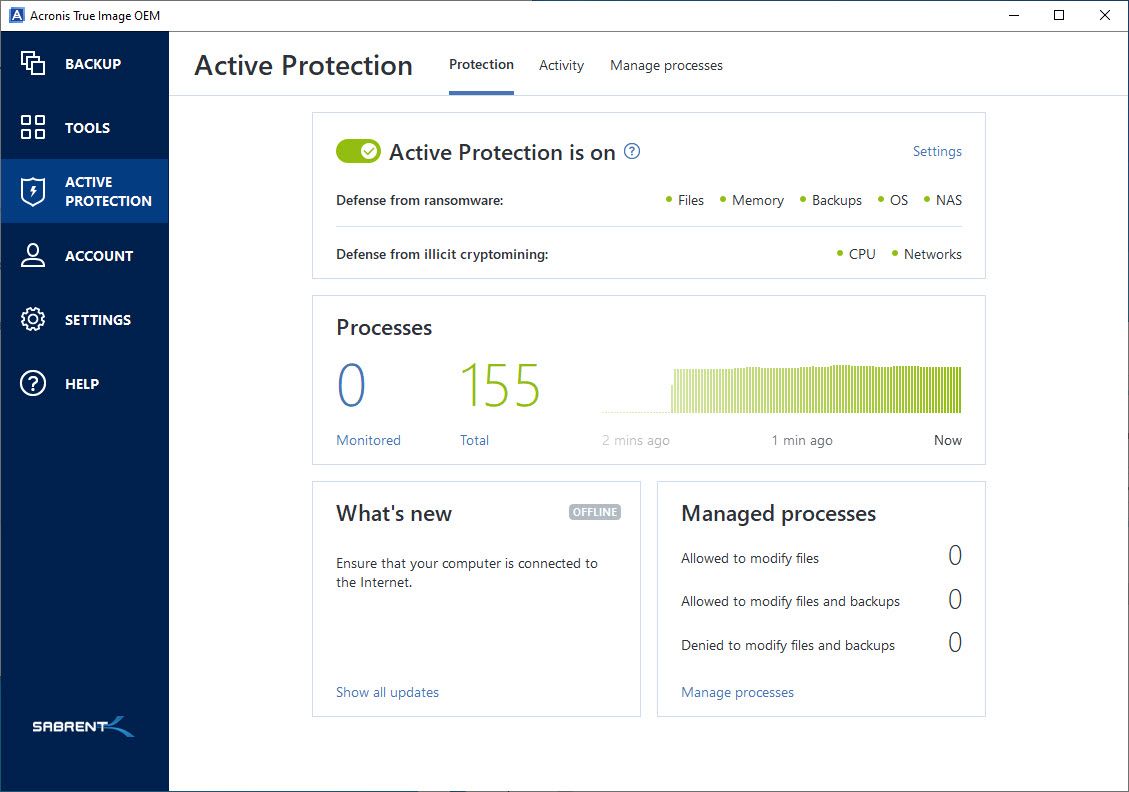Click the Total processes label
Image resolution: width=1129 pixels, height=792 pixels.
(x=474, y=440)
